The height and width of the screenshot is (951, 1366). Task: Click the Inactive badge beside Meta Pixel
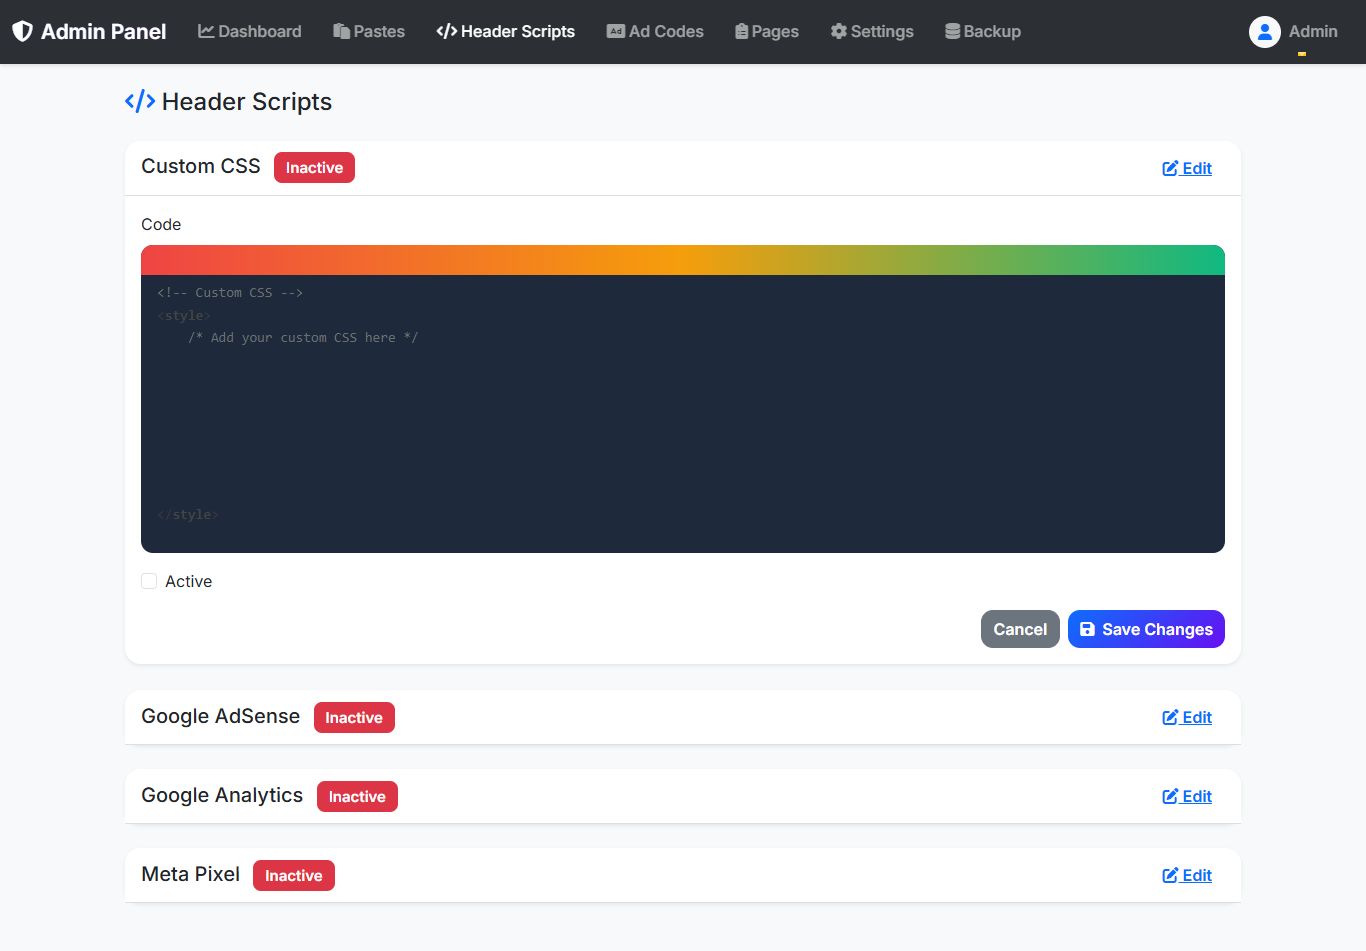tap(294, 875)
